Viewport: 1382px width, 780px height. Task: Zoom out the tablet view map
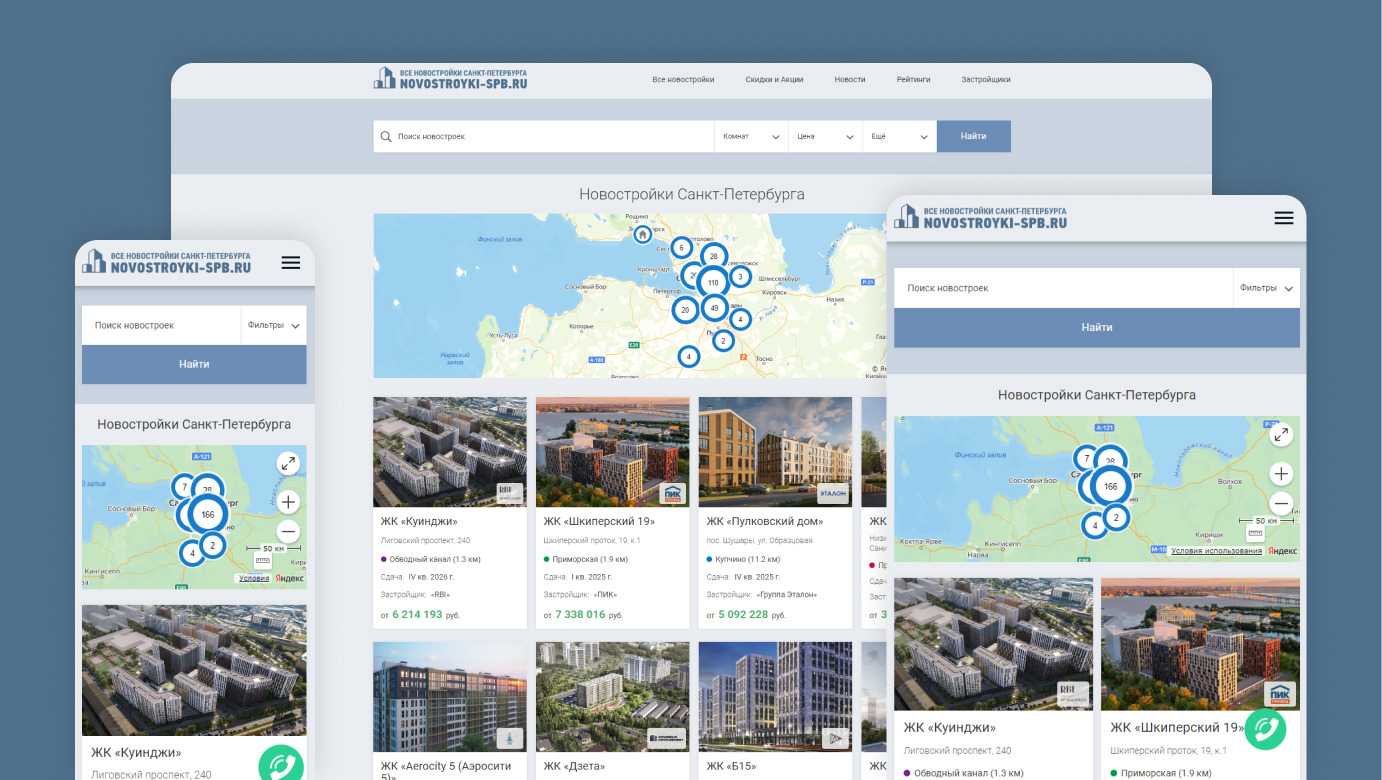(1282, 504)
